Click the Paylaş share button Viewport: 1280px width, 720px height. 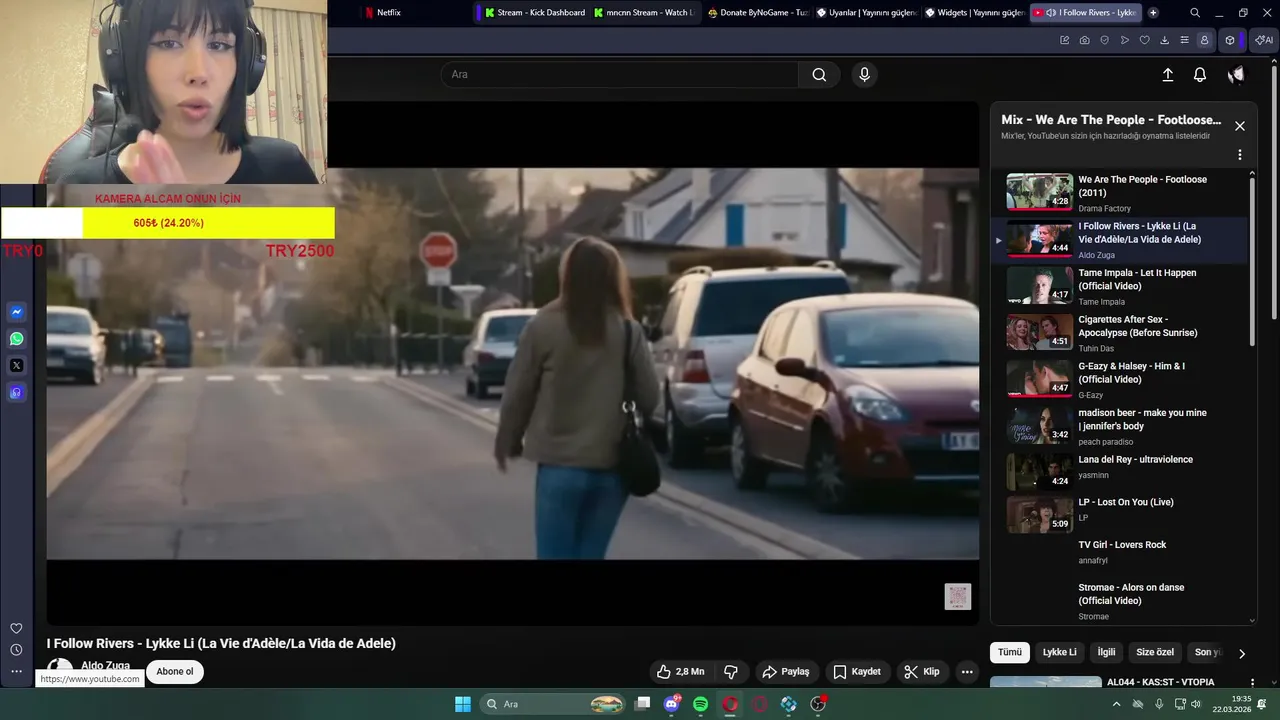[x=785, y=672]
